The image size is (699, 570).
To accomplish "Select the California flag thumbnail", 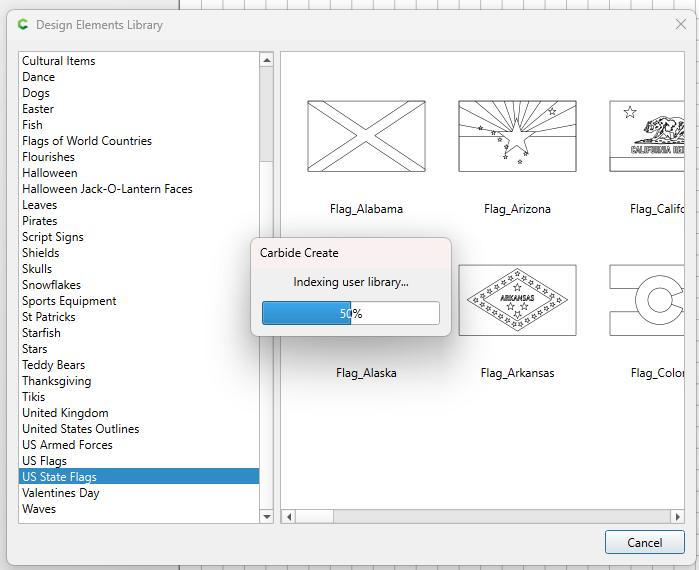I will pos(647,136).
